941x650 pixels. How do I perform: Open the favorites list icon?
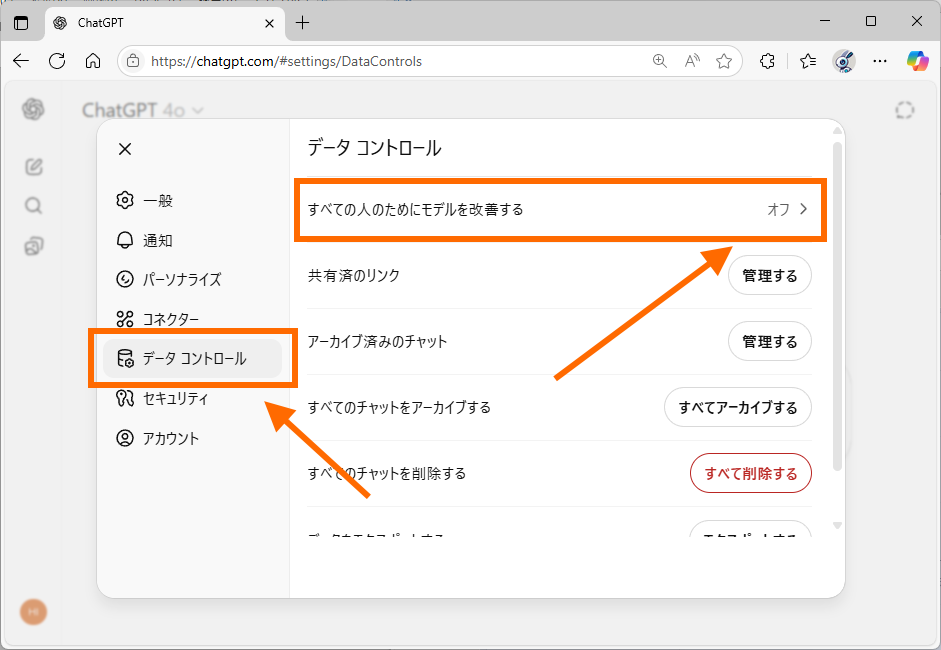click(808, 61)
